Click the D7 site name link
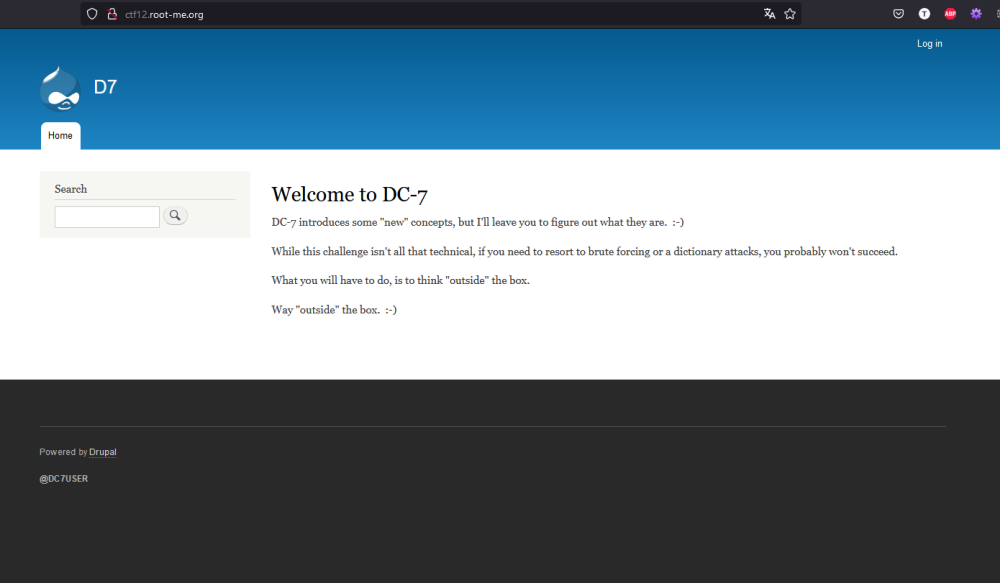This screenshot has height=583, width=1000. (x=105, y=87)
